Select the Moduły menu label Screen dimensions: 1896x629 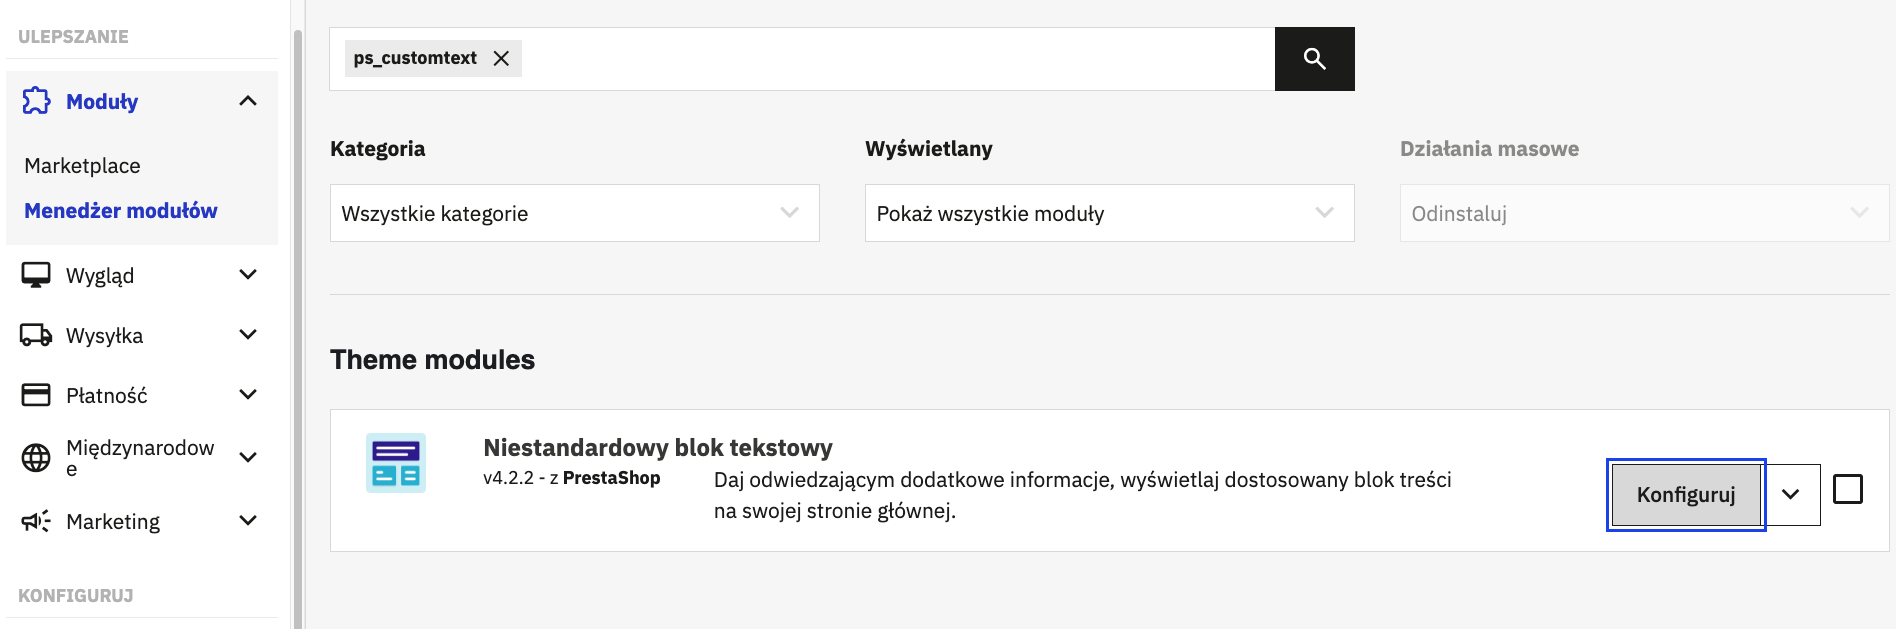(102, 102)
